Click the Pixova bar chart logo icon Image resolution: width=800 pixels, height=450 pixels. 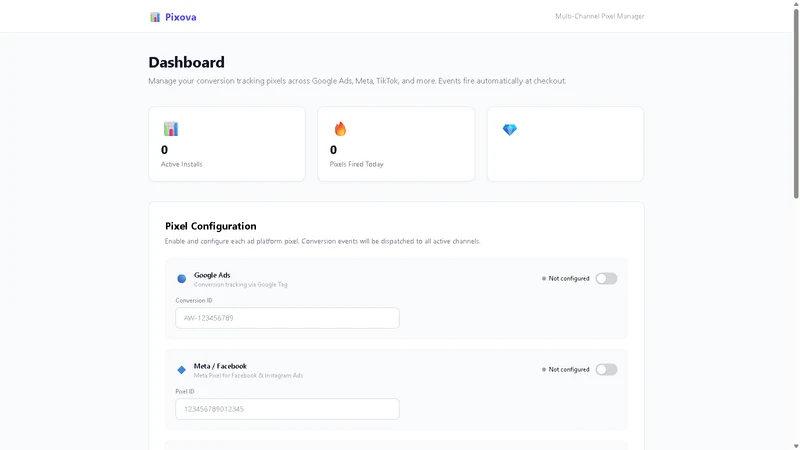coord(155,17)
